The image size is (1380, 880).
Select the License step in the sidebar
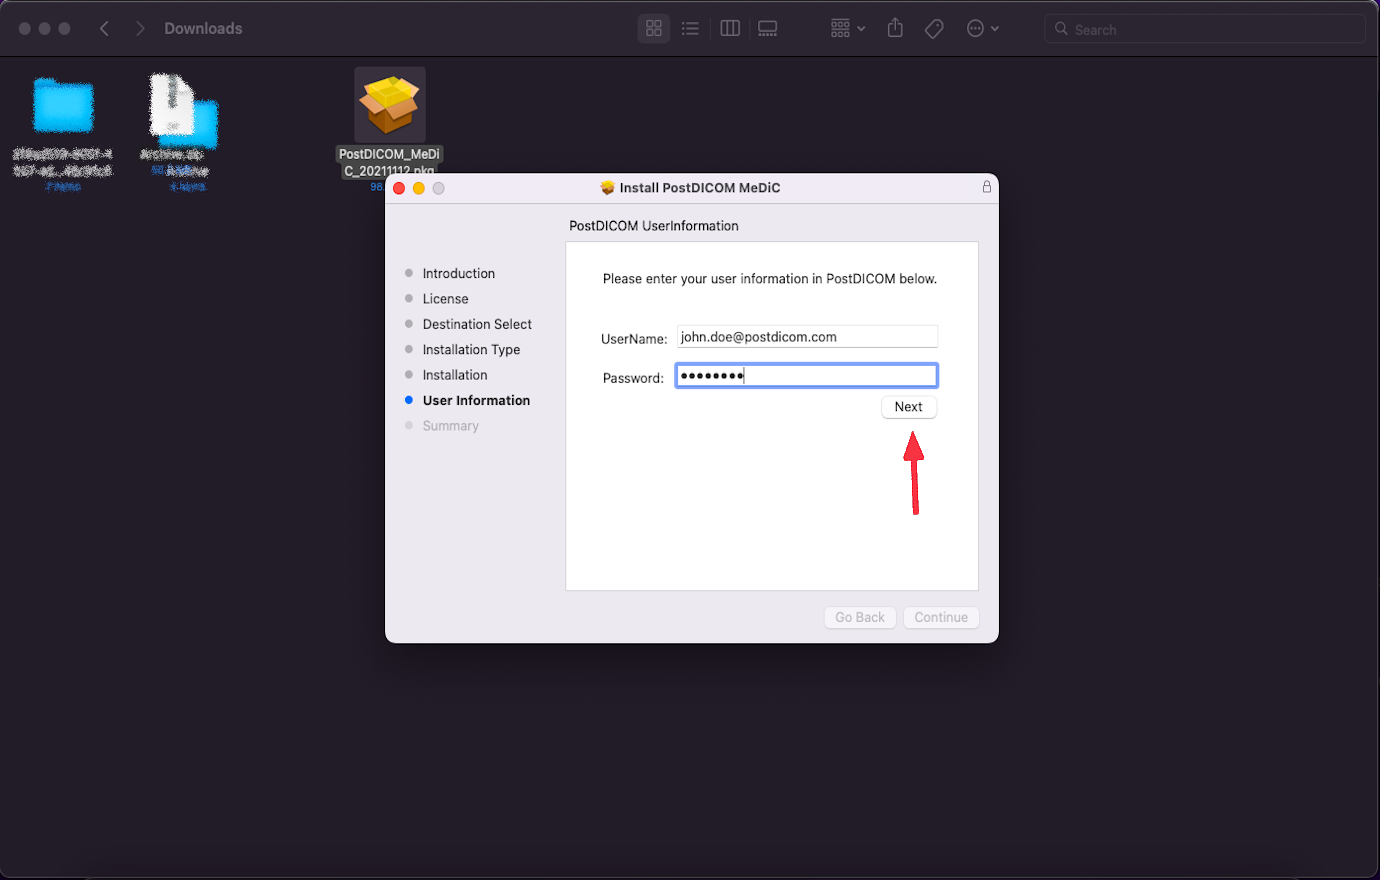[x=444, y=298]
